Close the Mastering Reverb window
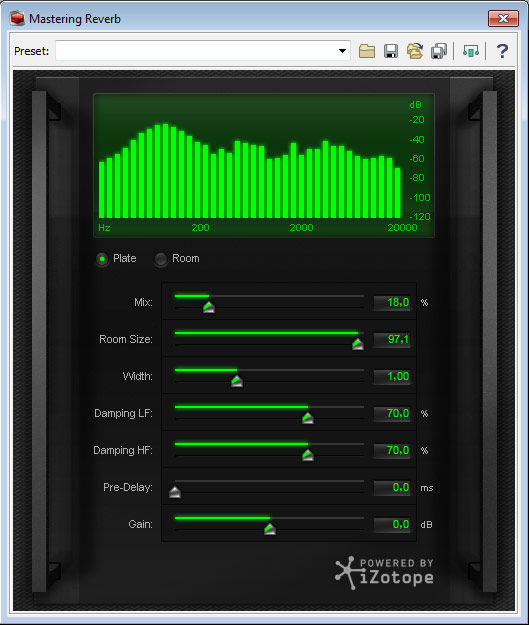 pos(503,18)
